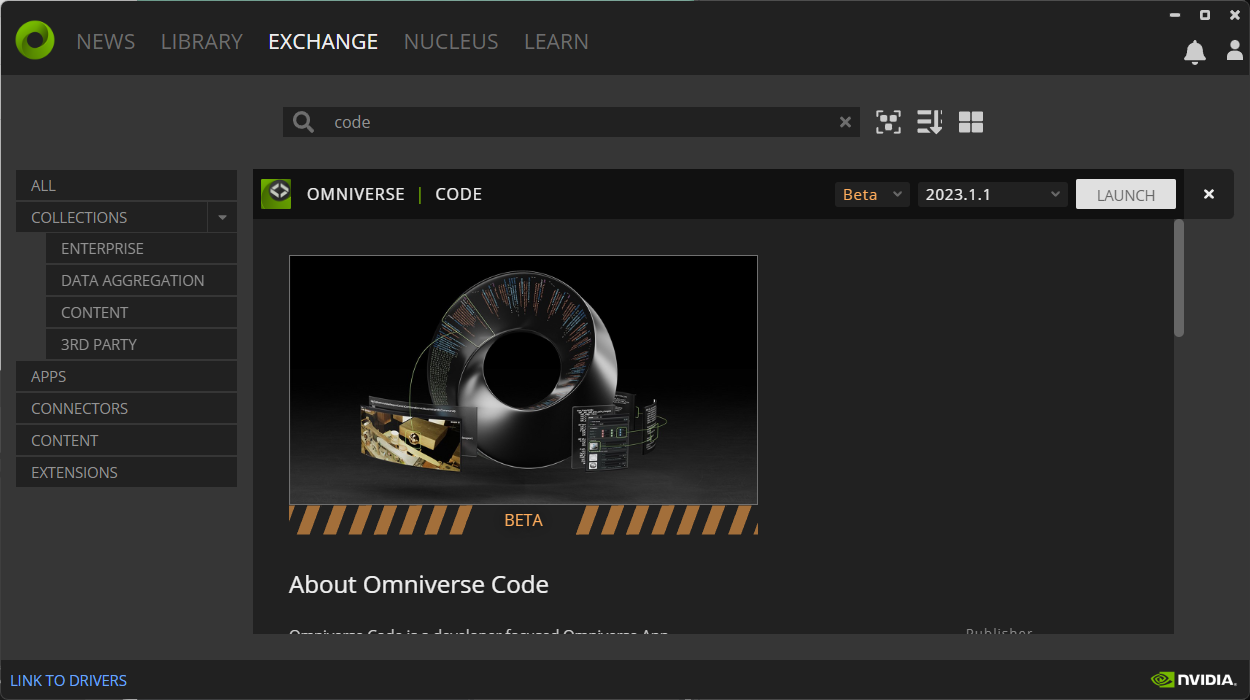Open the notifications bell
Screen dimensions: 1250x700
pos(1195,52)
